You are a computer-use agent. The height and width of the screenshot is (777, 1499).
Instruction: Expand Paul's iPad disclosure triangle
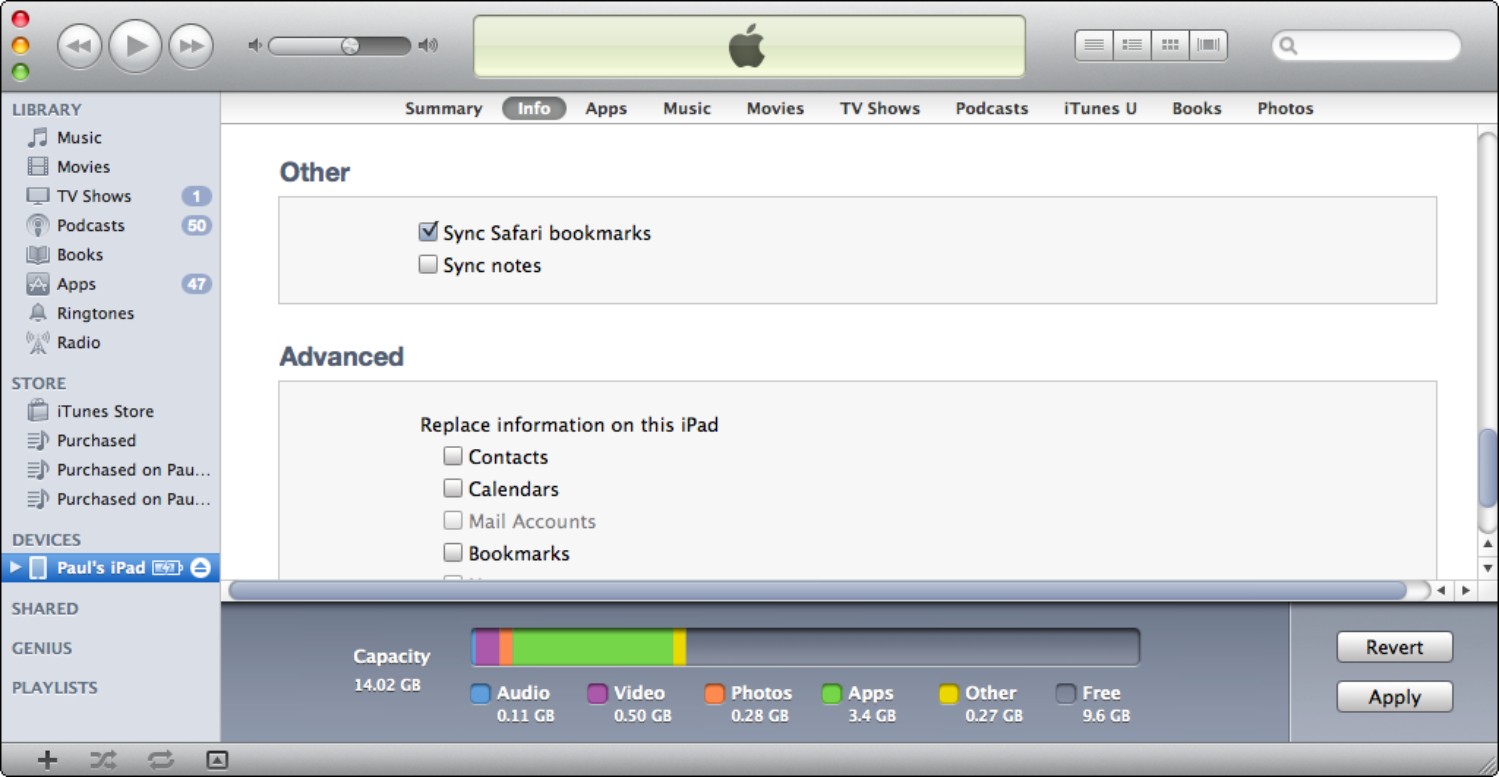(x=15, y=567)
